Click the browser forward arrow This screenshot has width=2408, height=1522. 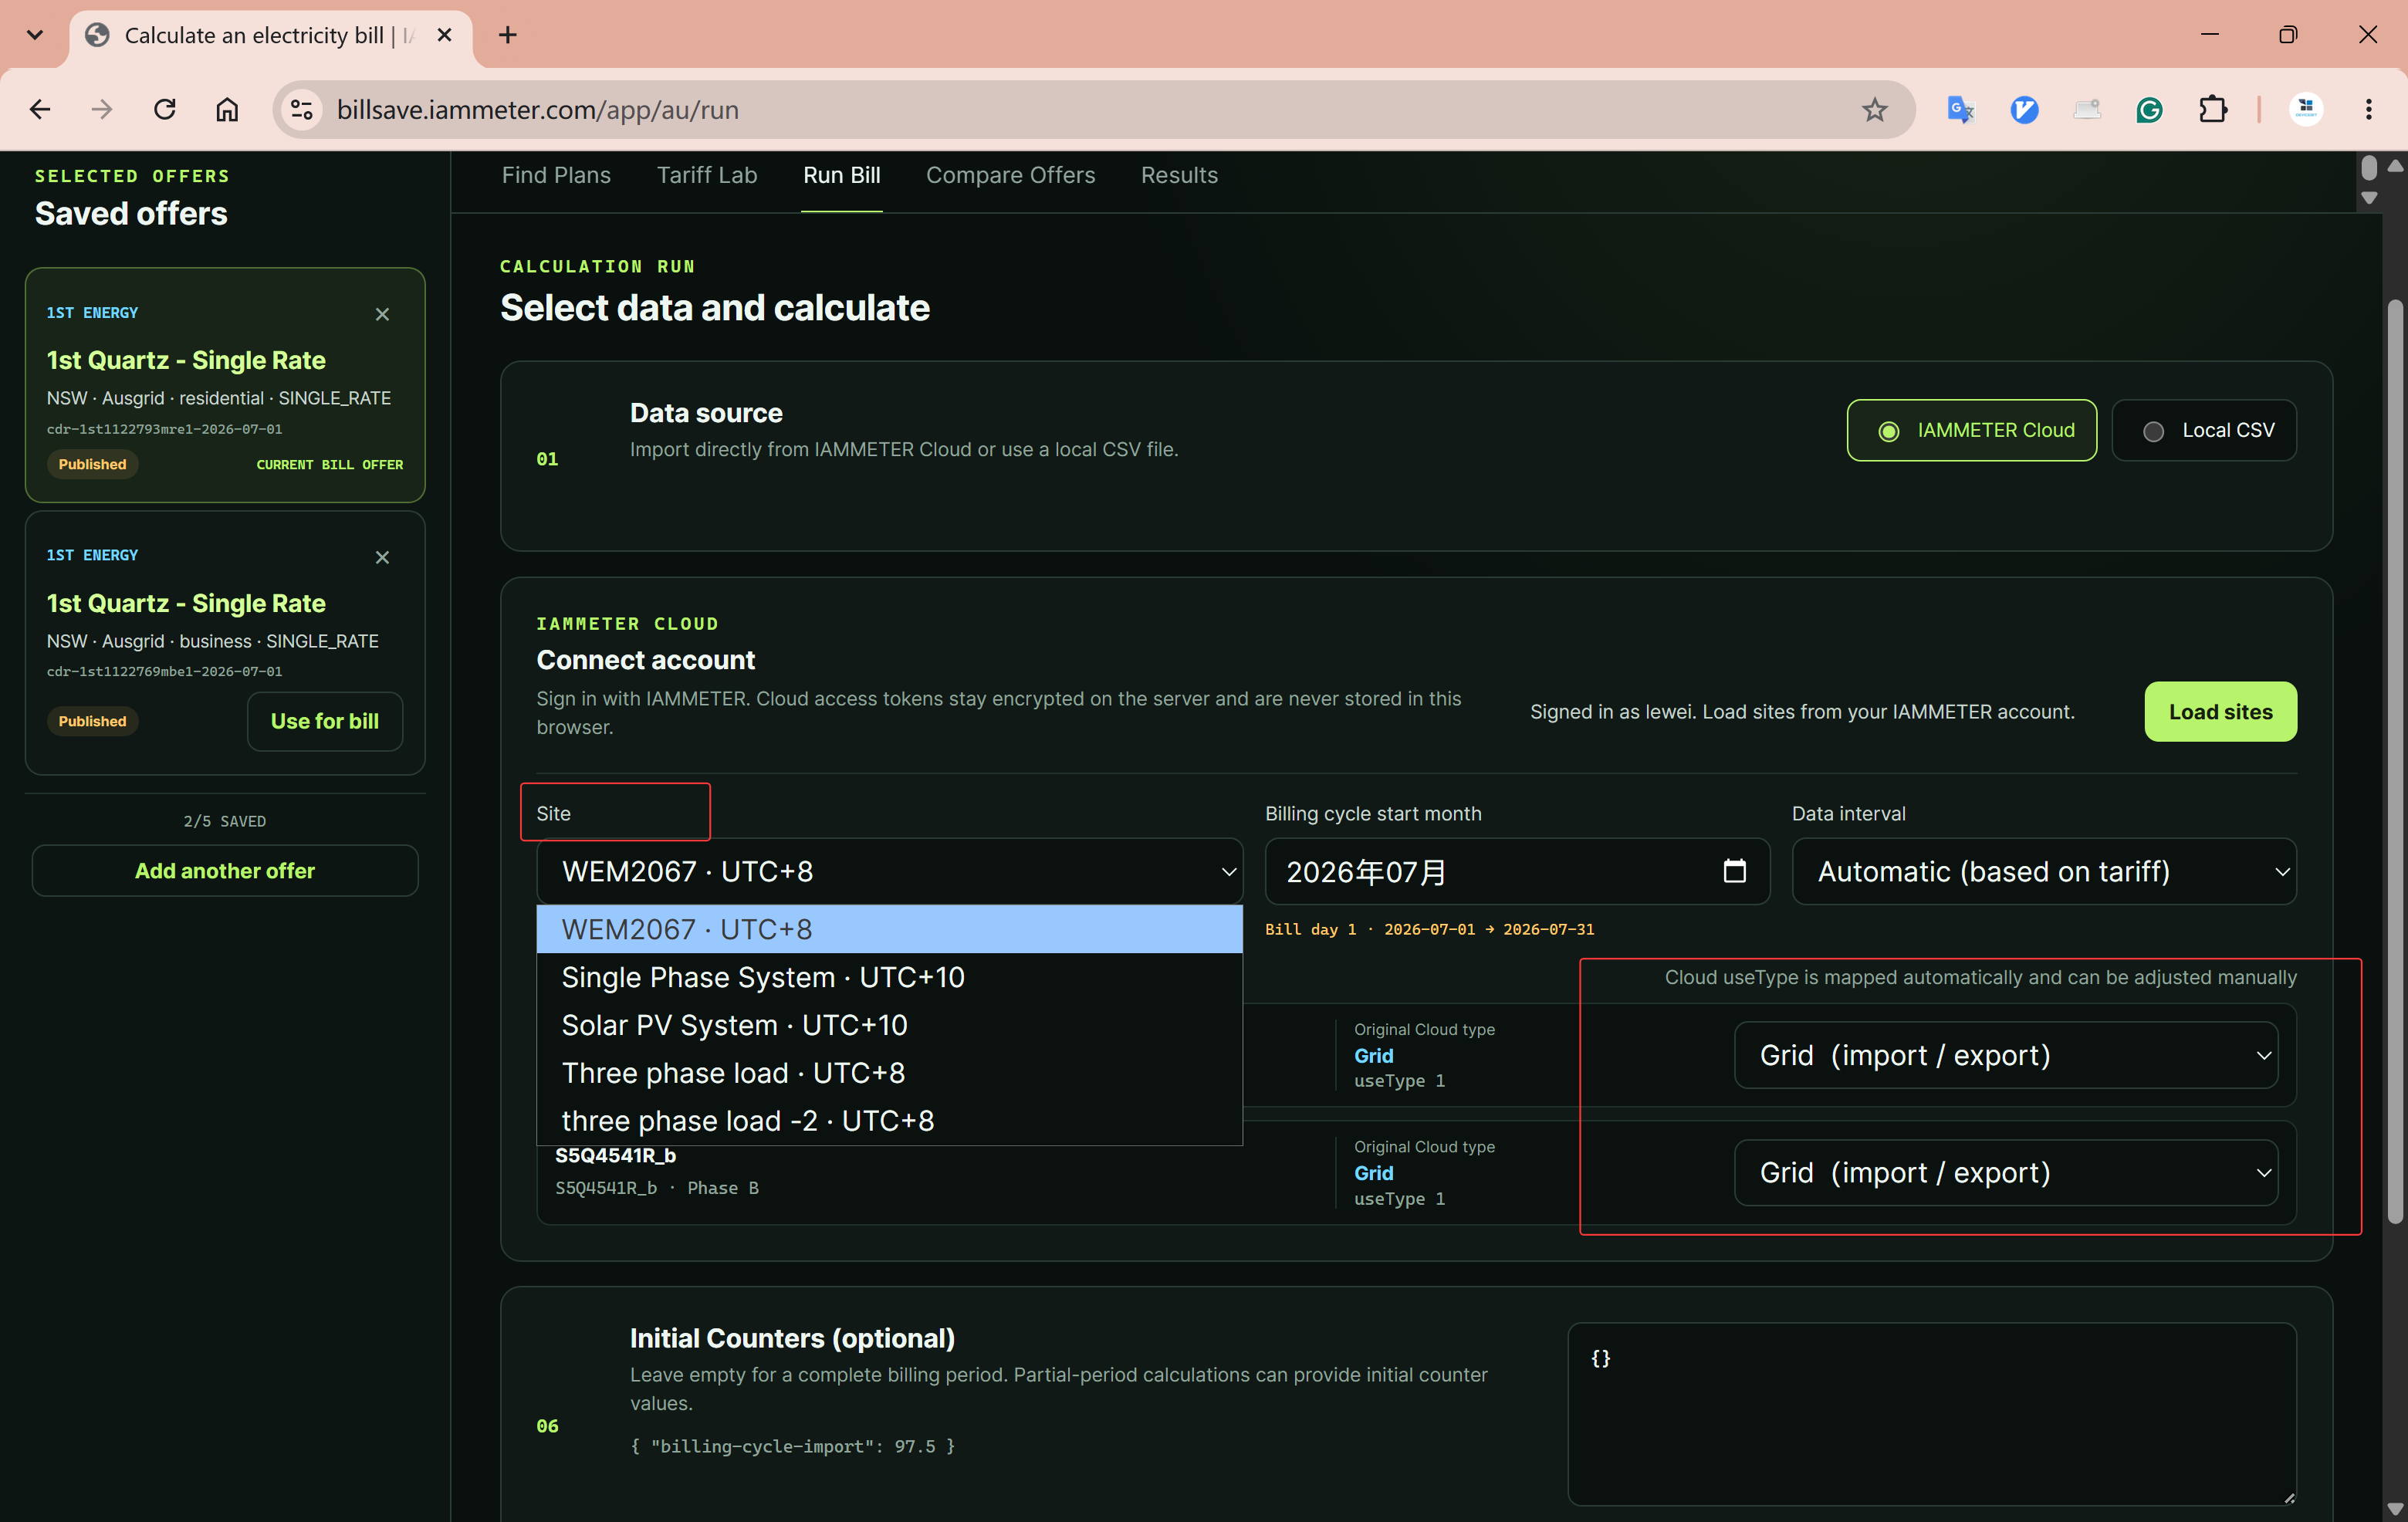coord(102,109)
